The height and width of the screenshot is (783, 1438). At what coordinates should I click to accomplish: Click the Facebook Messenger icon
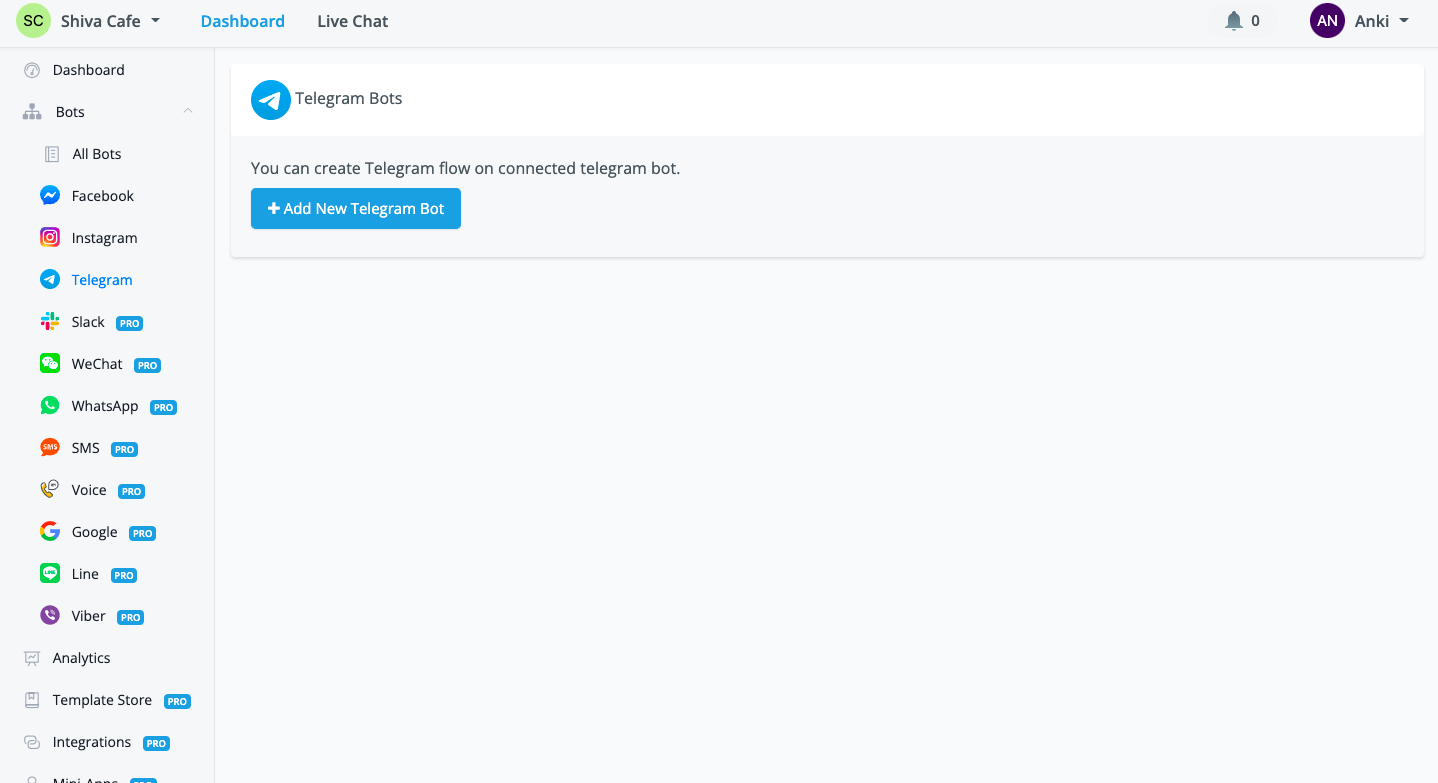(x=50, y=196)
